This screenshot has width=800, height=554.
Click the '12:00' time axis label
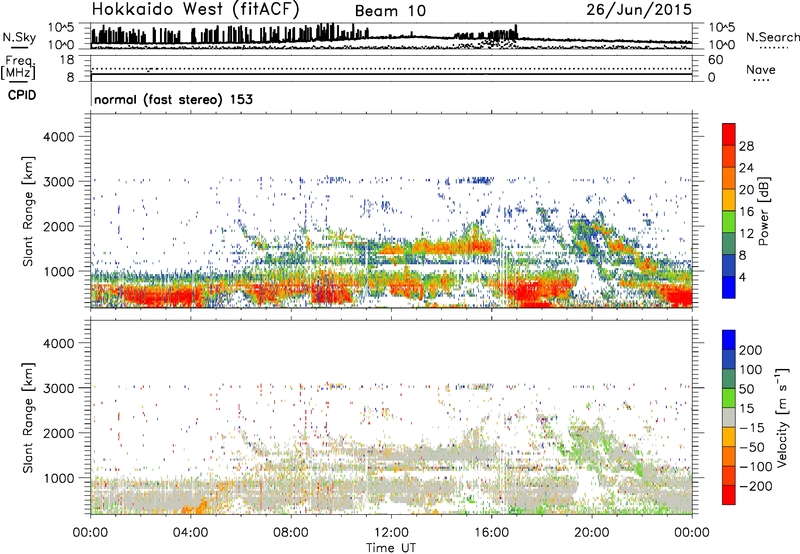click(391, 533)
